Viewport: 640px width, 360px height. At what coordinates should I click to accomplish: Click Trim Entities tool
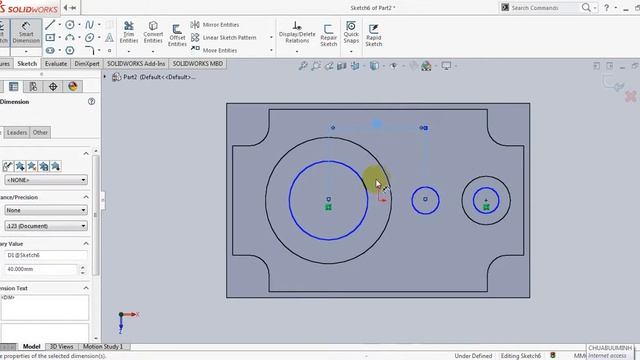pyautogui.click(x=129, y=32)
